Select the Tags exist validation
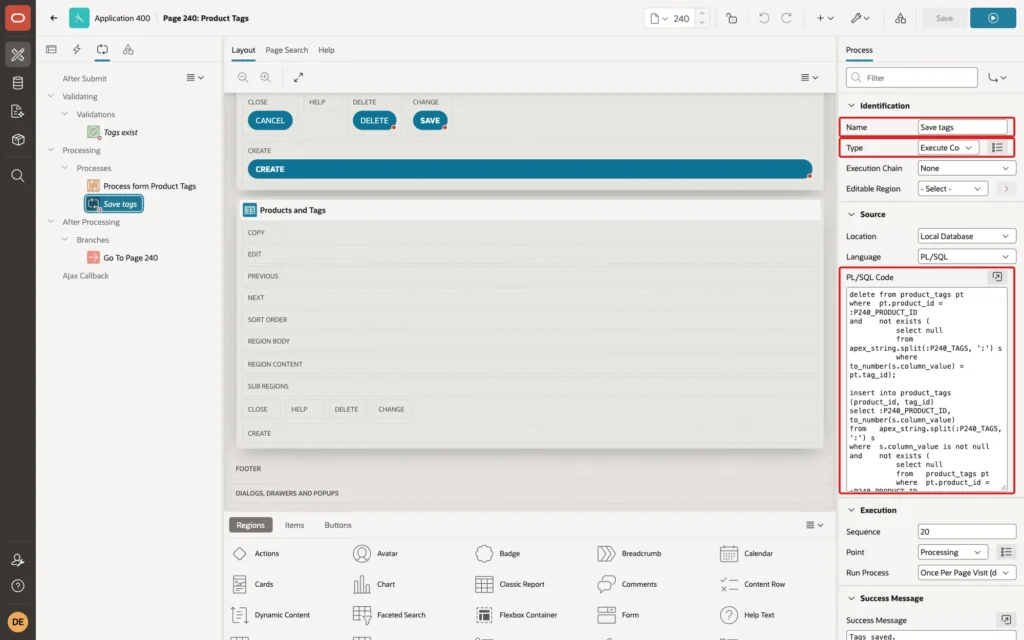The width and height of the screenshot is (1024, 640). pos(120,132)
